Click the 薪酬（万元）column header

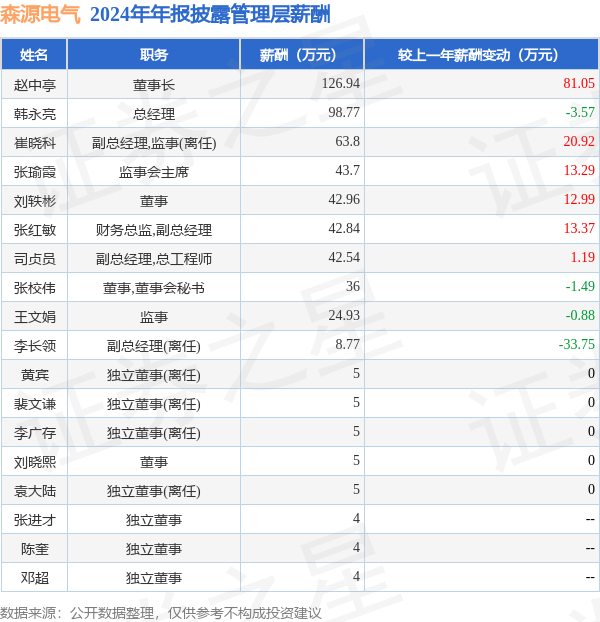point(302,54)
